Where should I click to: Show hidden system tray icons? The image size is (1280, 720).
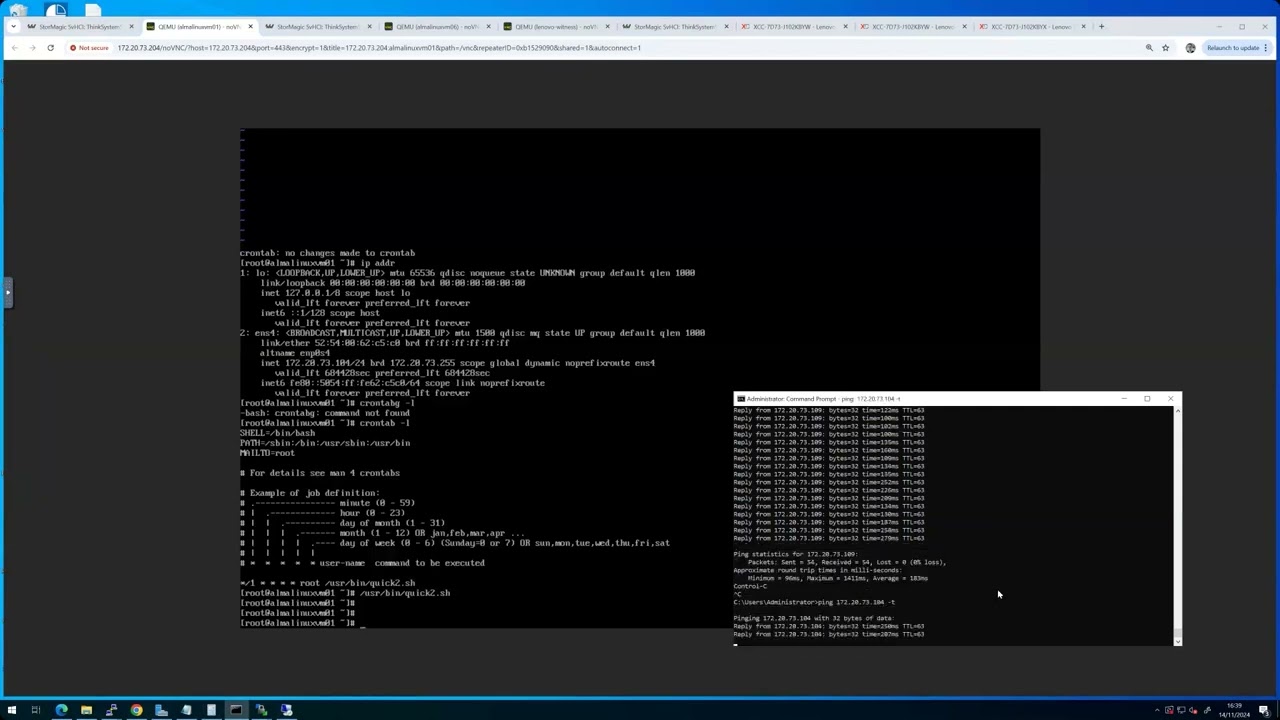[1156, 710]
